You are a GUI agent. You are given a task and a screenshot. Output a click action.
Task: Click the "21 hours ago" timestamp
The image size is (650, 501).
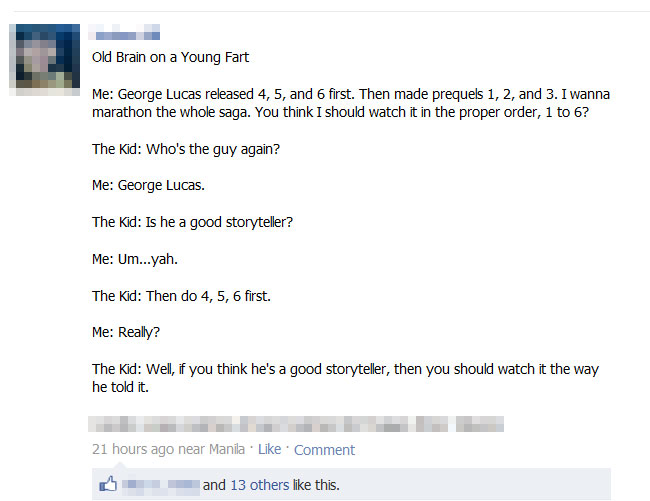coord(133,450)
